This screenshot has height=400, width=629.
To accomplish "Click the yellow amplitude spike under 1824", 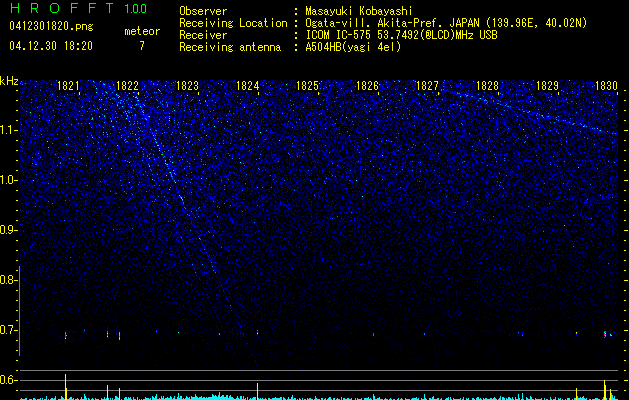I will [x=258, y=391].
